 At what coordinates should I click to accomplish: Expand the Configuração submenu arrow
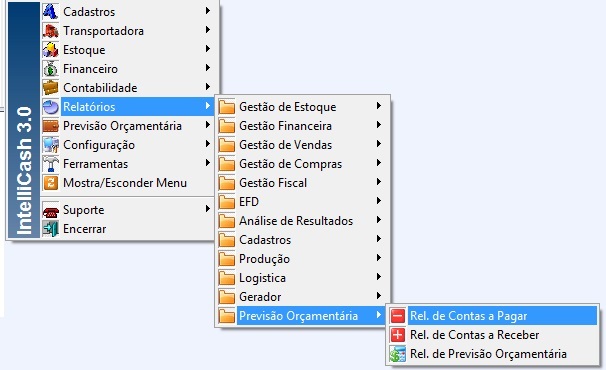tap(208, 144)
